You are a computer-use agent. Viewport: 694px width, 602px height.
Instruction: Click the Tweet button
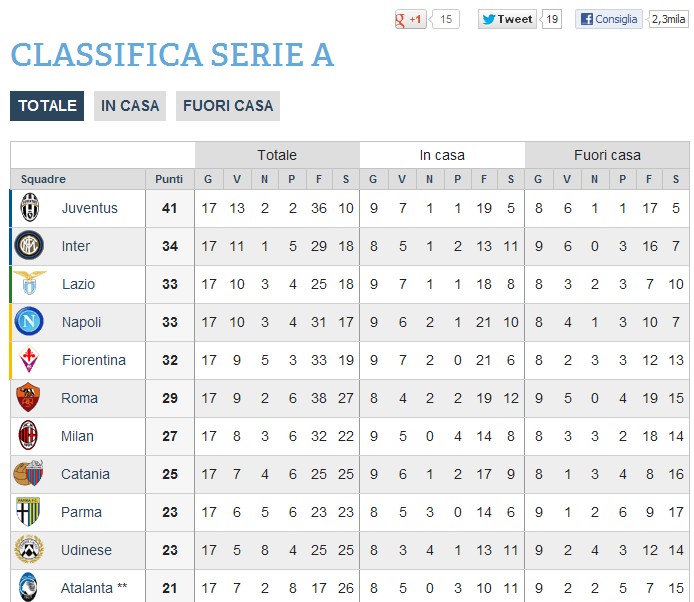507,19
